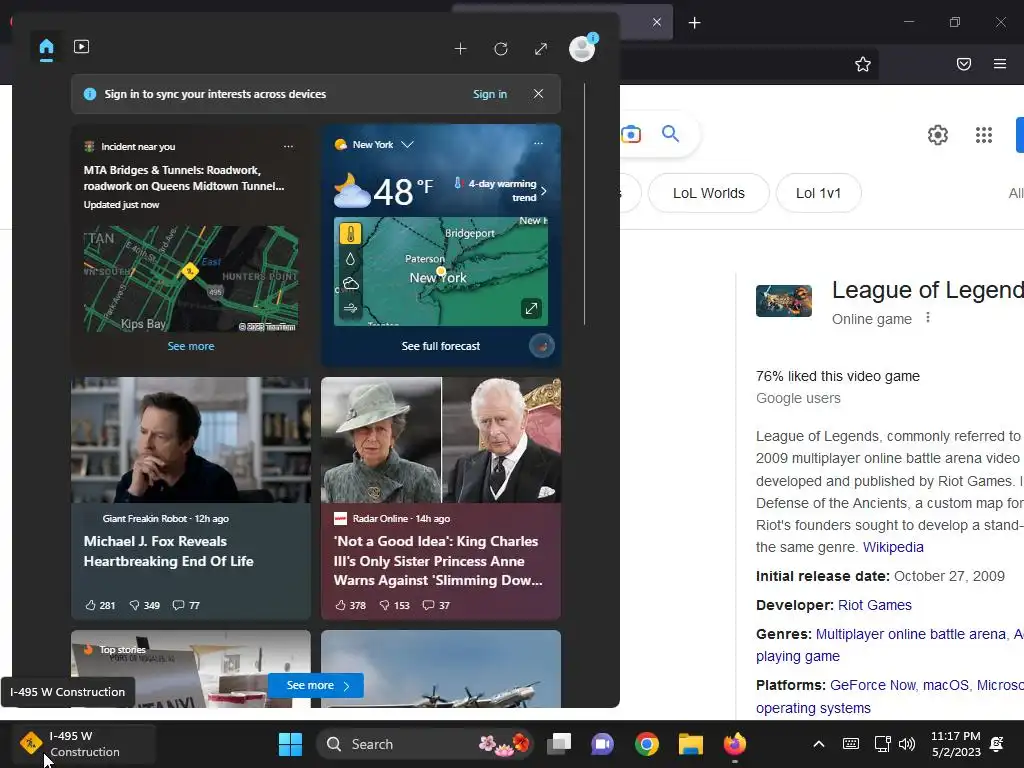Screen dimensions: 1024x768
Task: Select the wind map layer icon
Action: click(x=351, y=308)
